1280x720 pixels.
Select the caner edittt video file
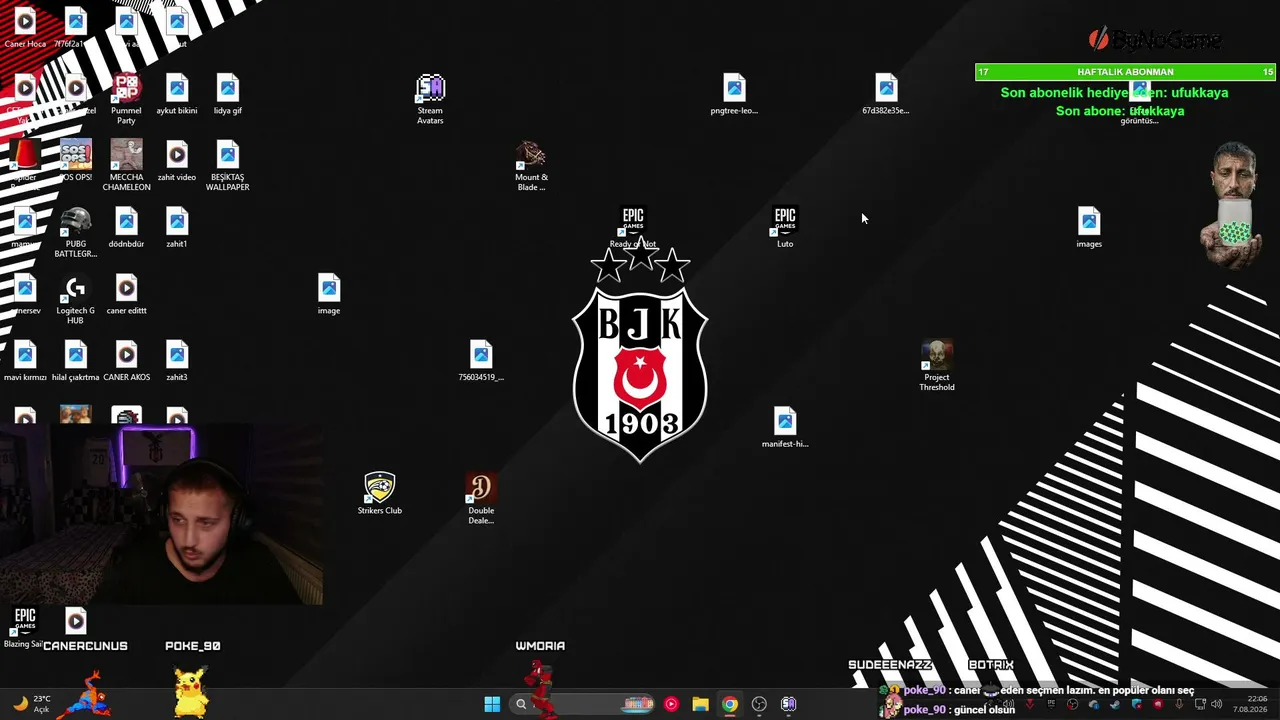(126, 295)
